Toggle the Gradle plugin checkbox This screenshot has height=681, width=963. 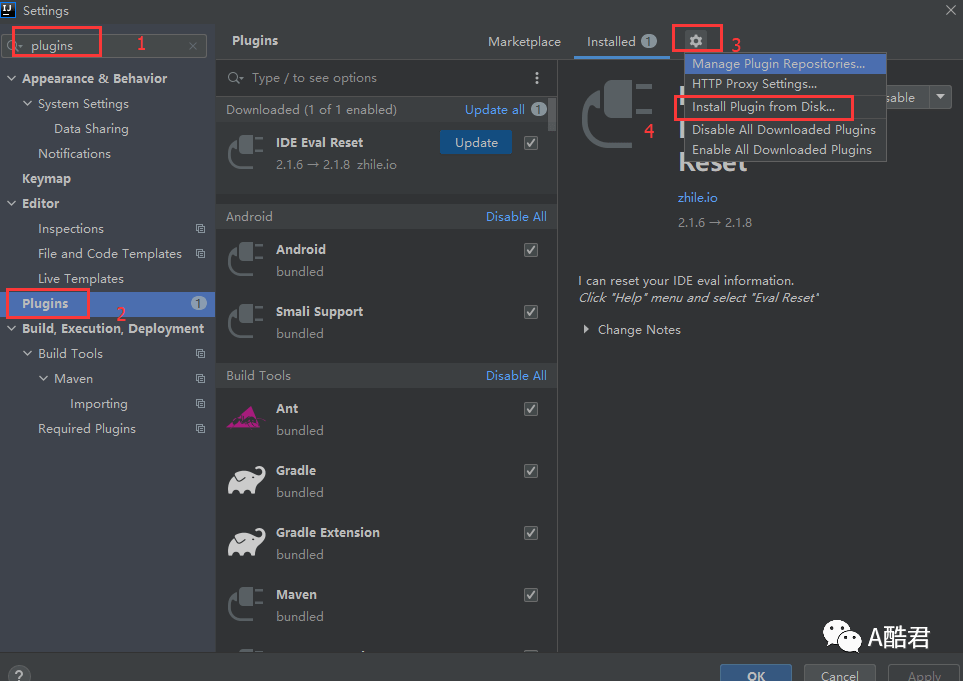tap(531, 471)
